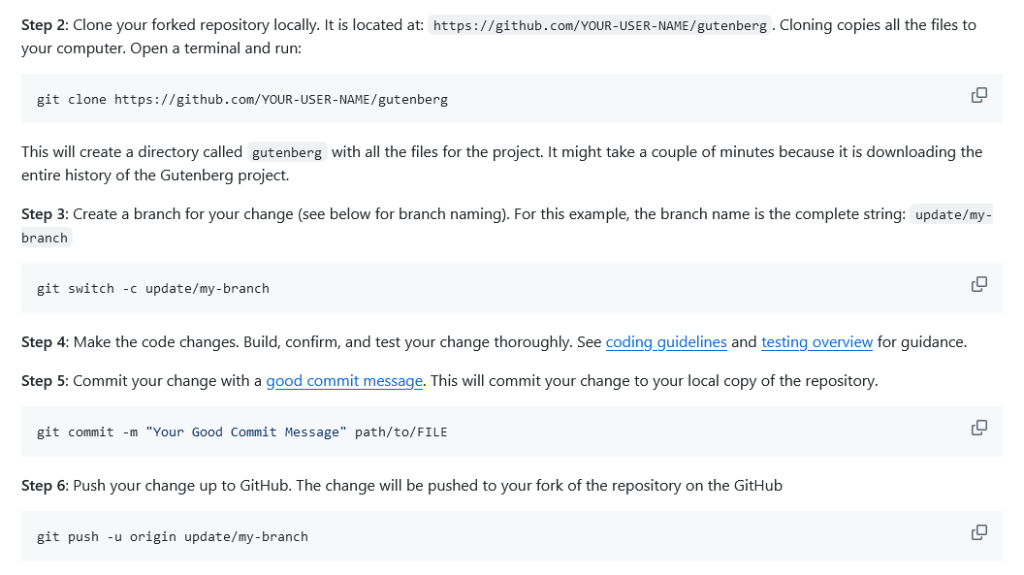This screenshot has height=575, width=1024.
Task: Click the bold Step 3 label
Action: (x=45, y=214)
